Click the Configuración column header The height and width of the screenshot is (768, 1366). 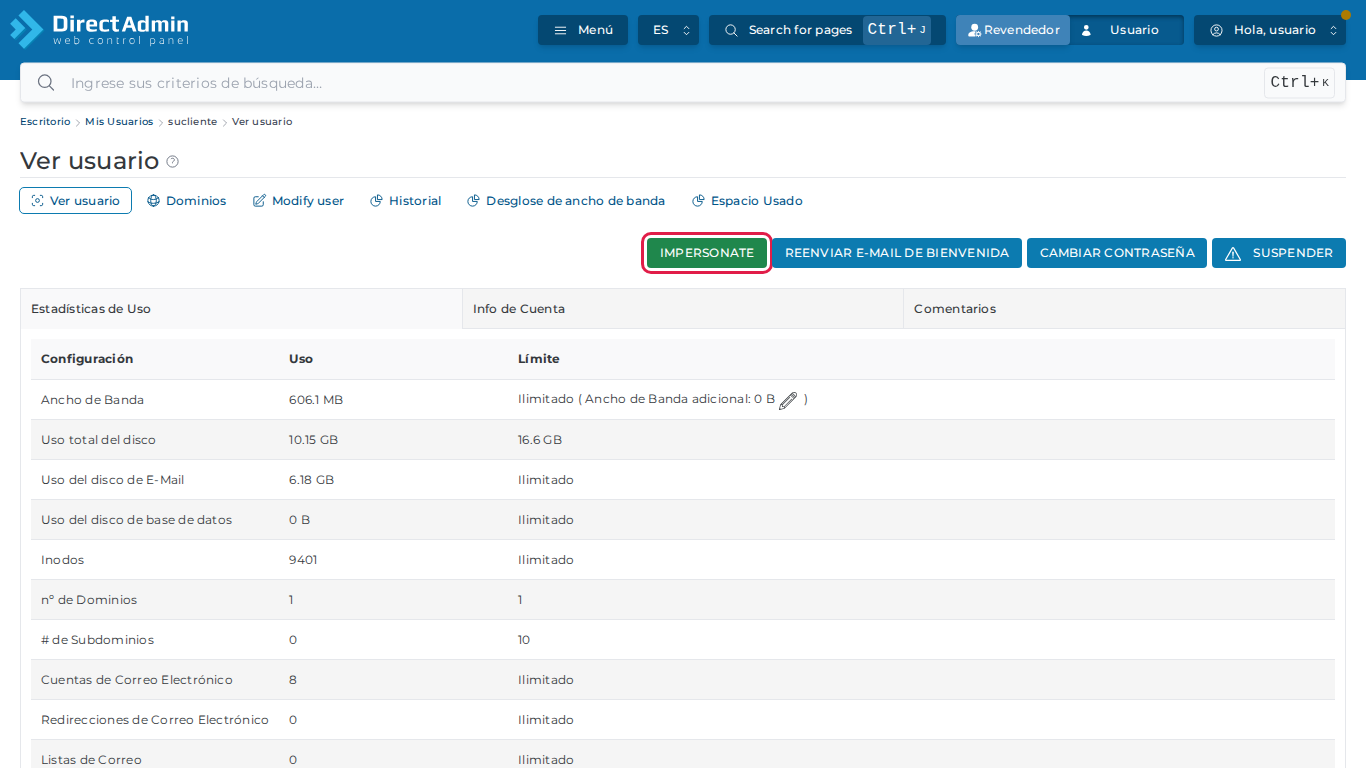pos(87,359)
